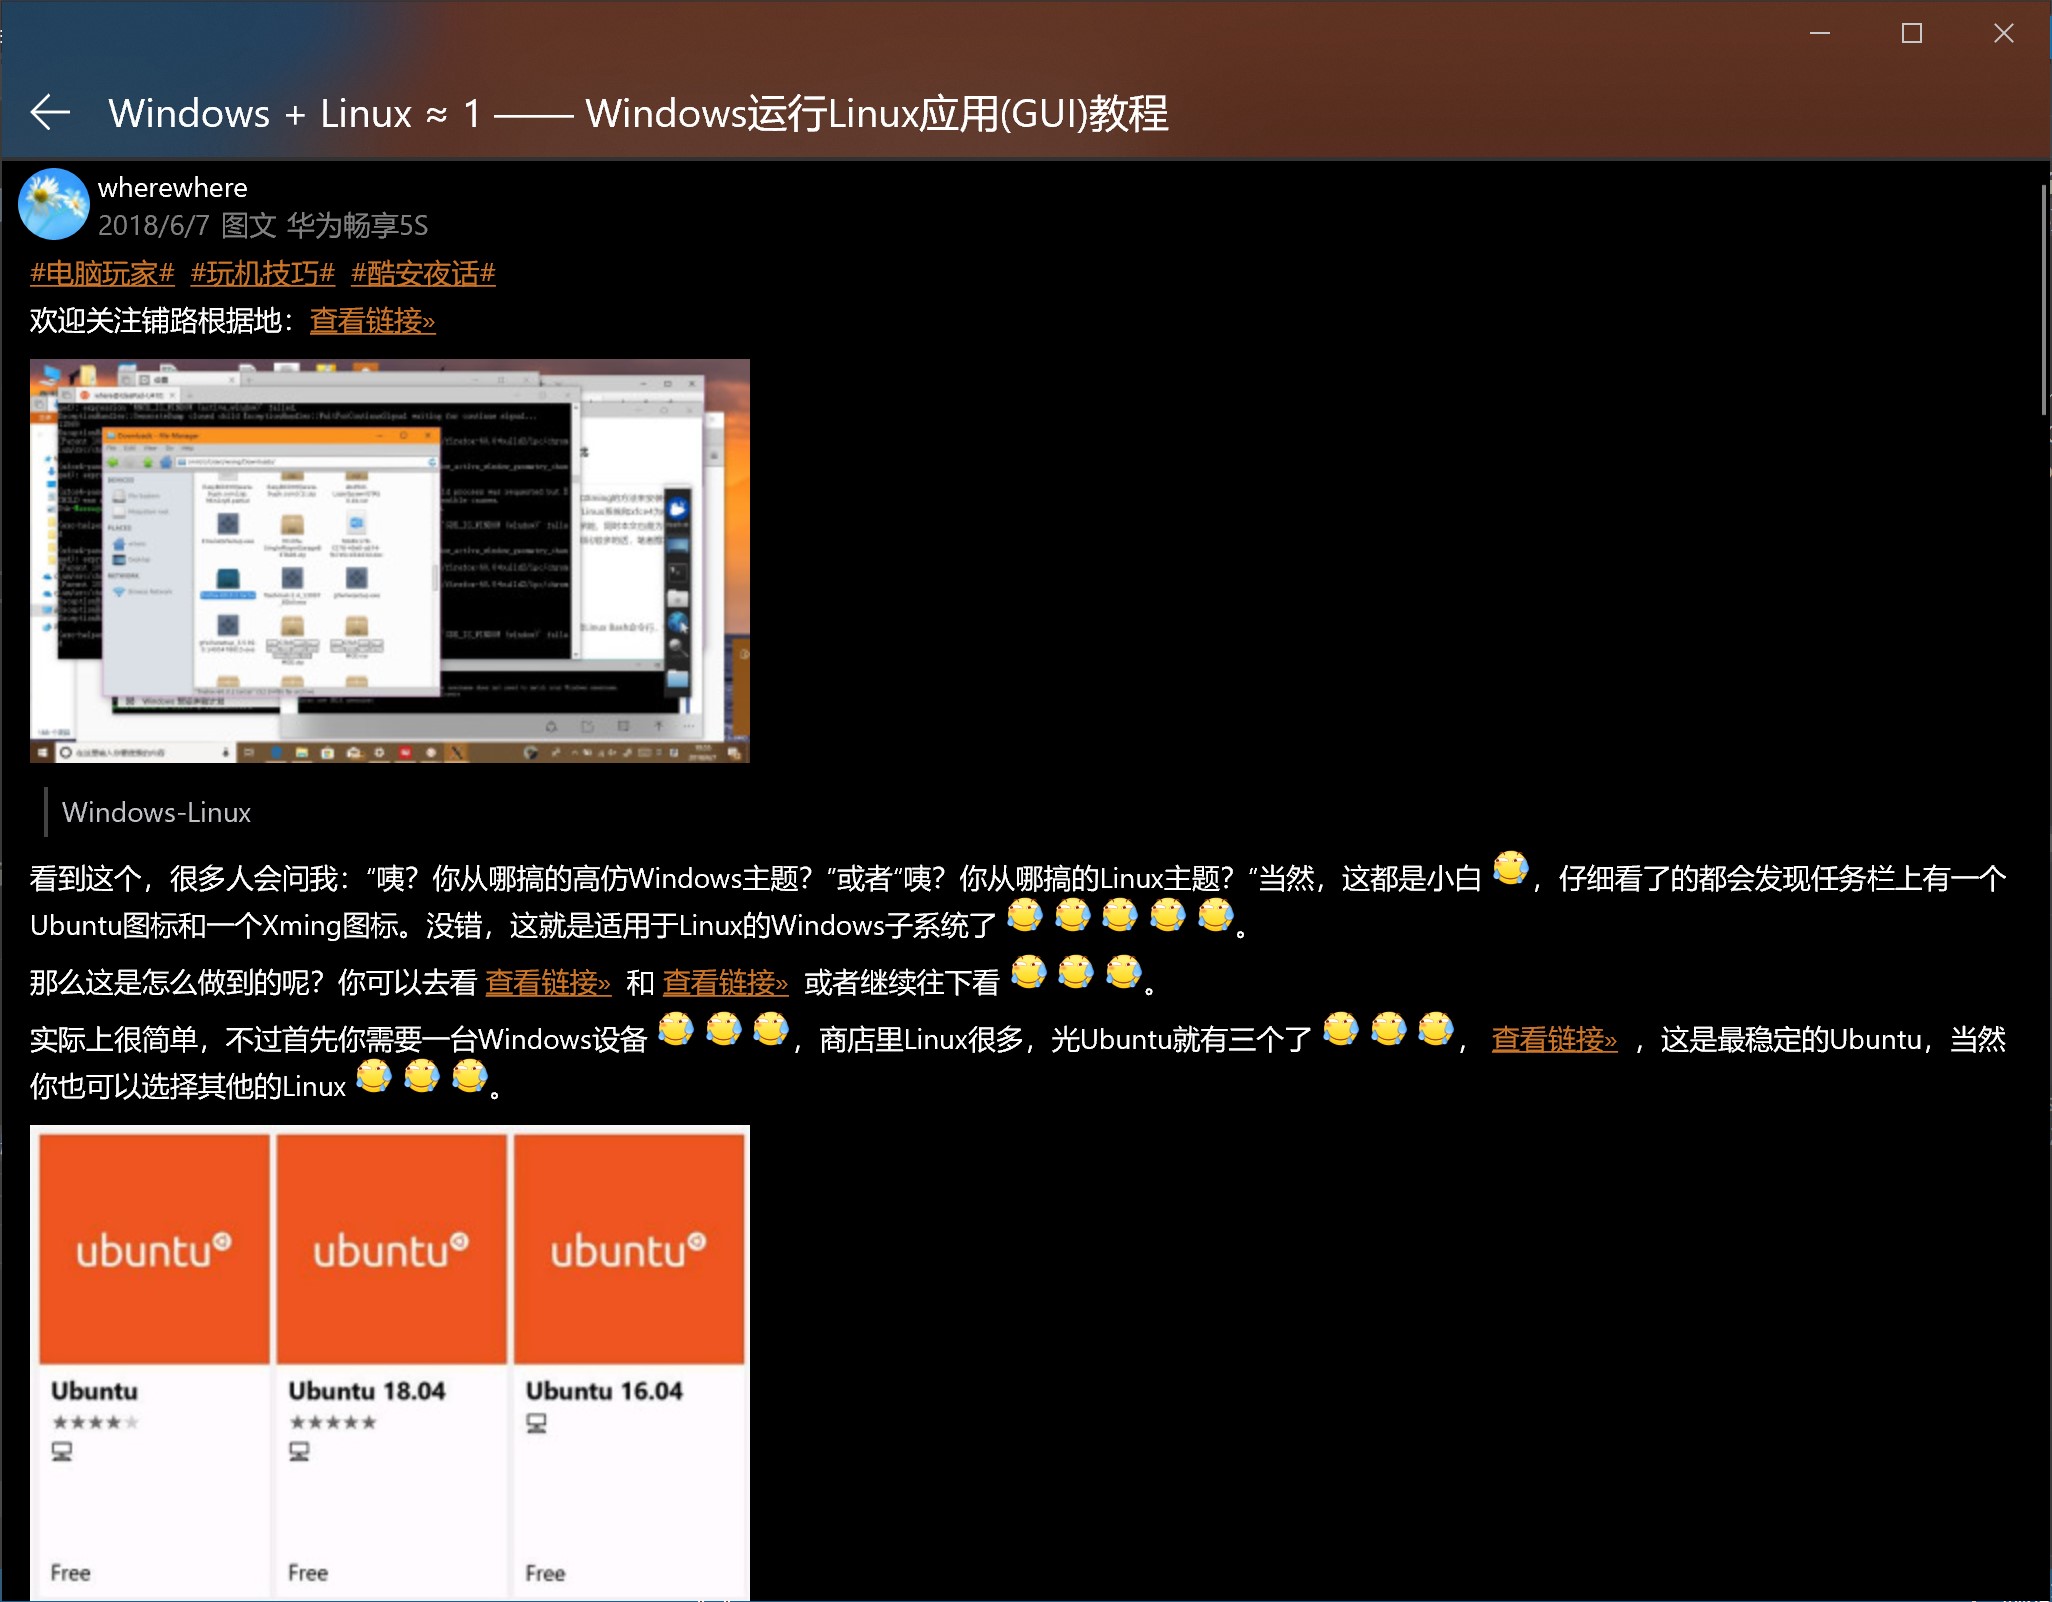The width and height of the screenshot is (2052, 1602).
Task: Click 查看链接 link after 欢迎关注铺路根据地
Action: [372, 321]
